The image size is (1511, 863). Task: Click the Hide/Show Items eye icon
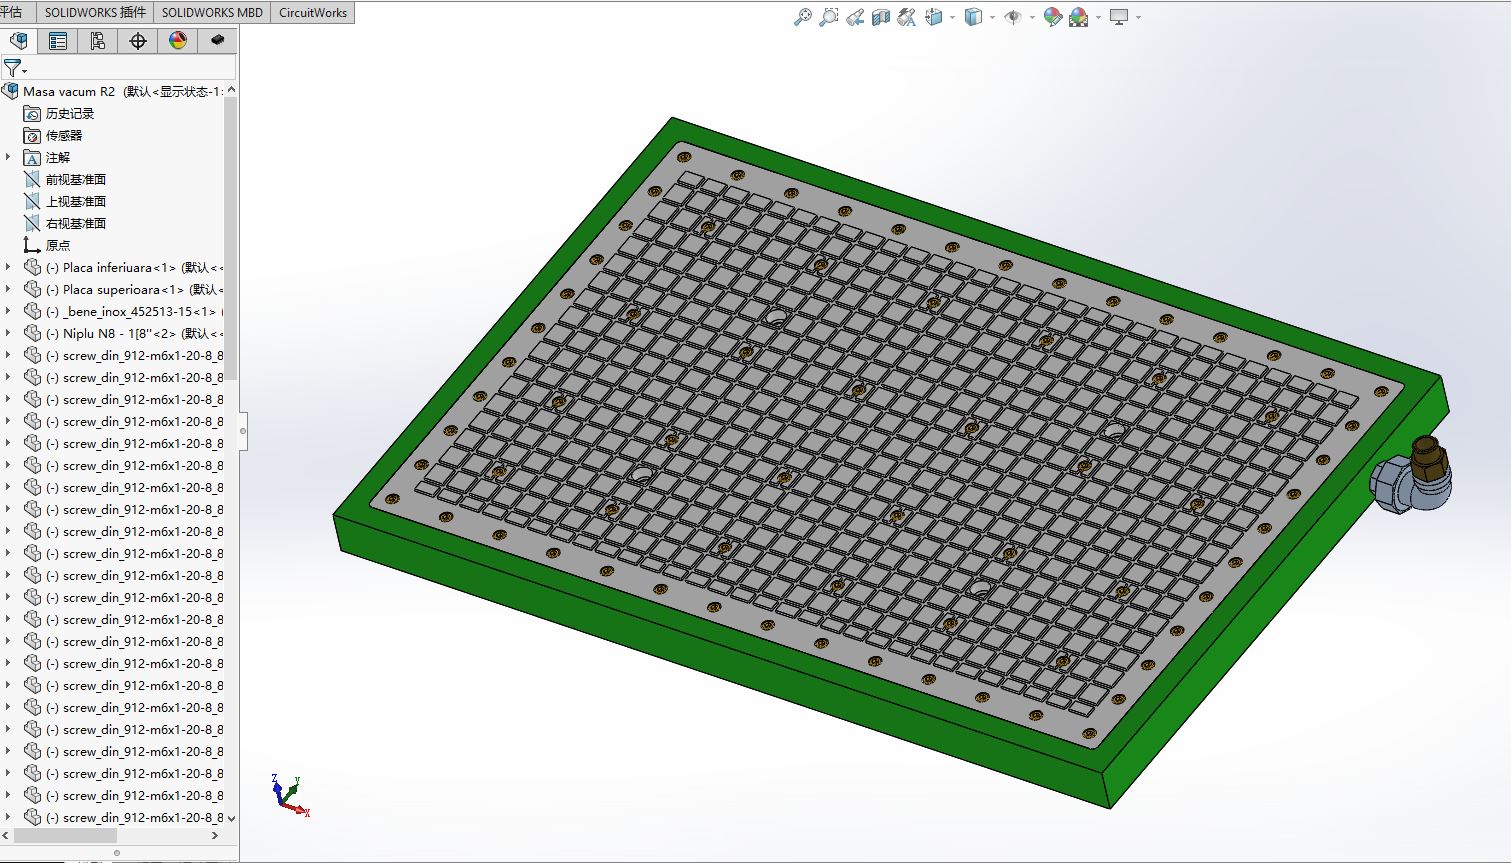[x=1013, y=17]
